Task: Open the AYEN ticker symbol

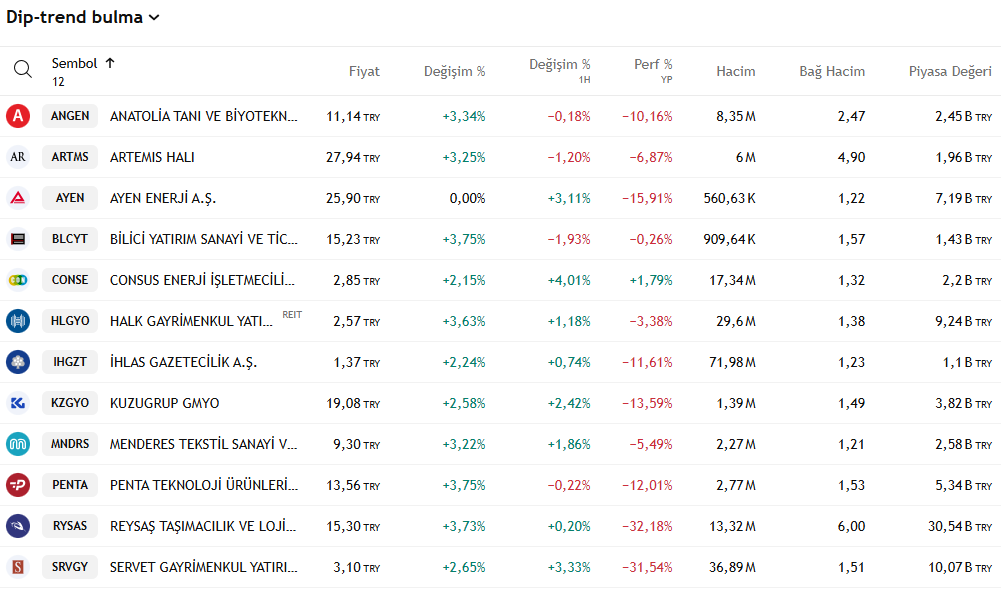Action: tap(70, 198)
